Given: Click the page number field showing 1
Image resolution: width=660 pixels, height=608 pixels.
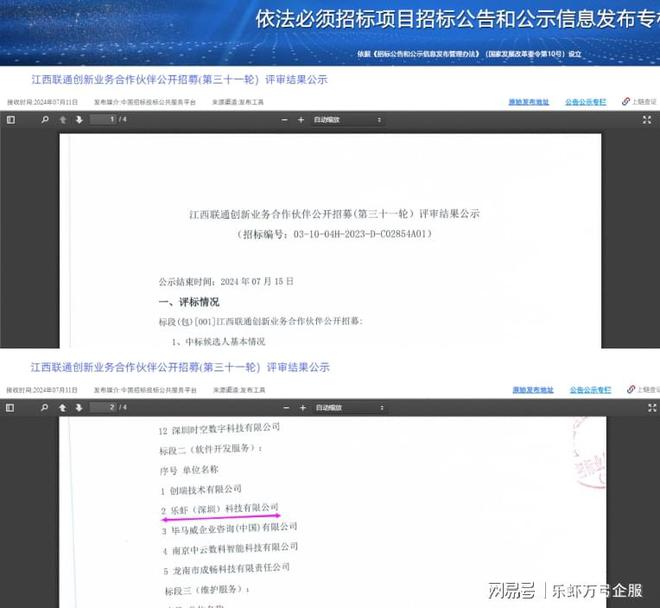Looking at the screenshot, I should click(x=103, y=120).
